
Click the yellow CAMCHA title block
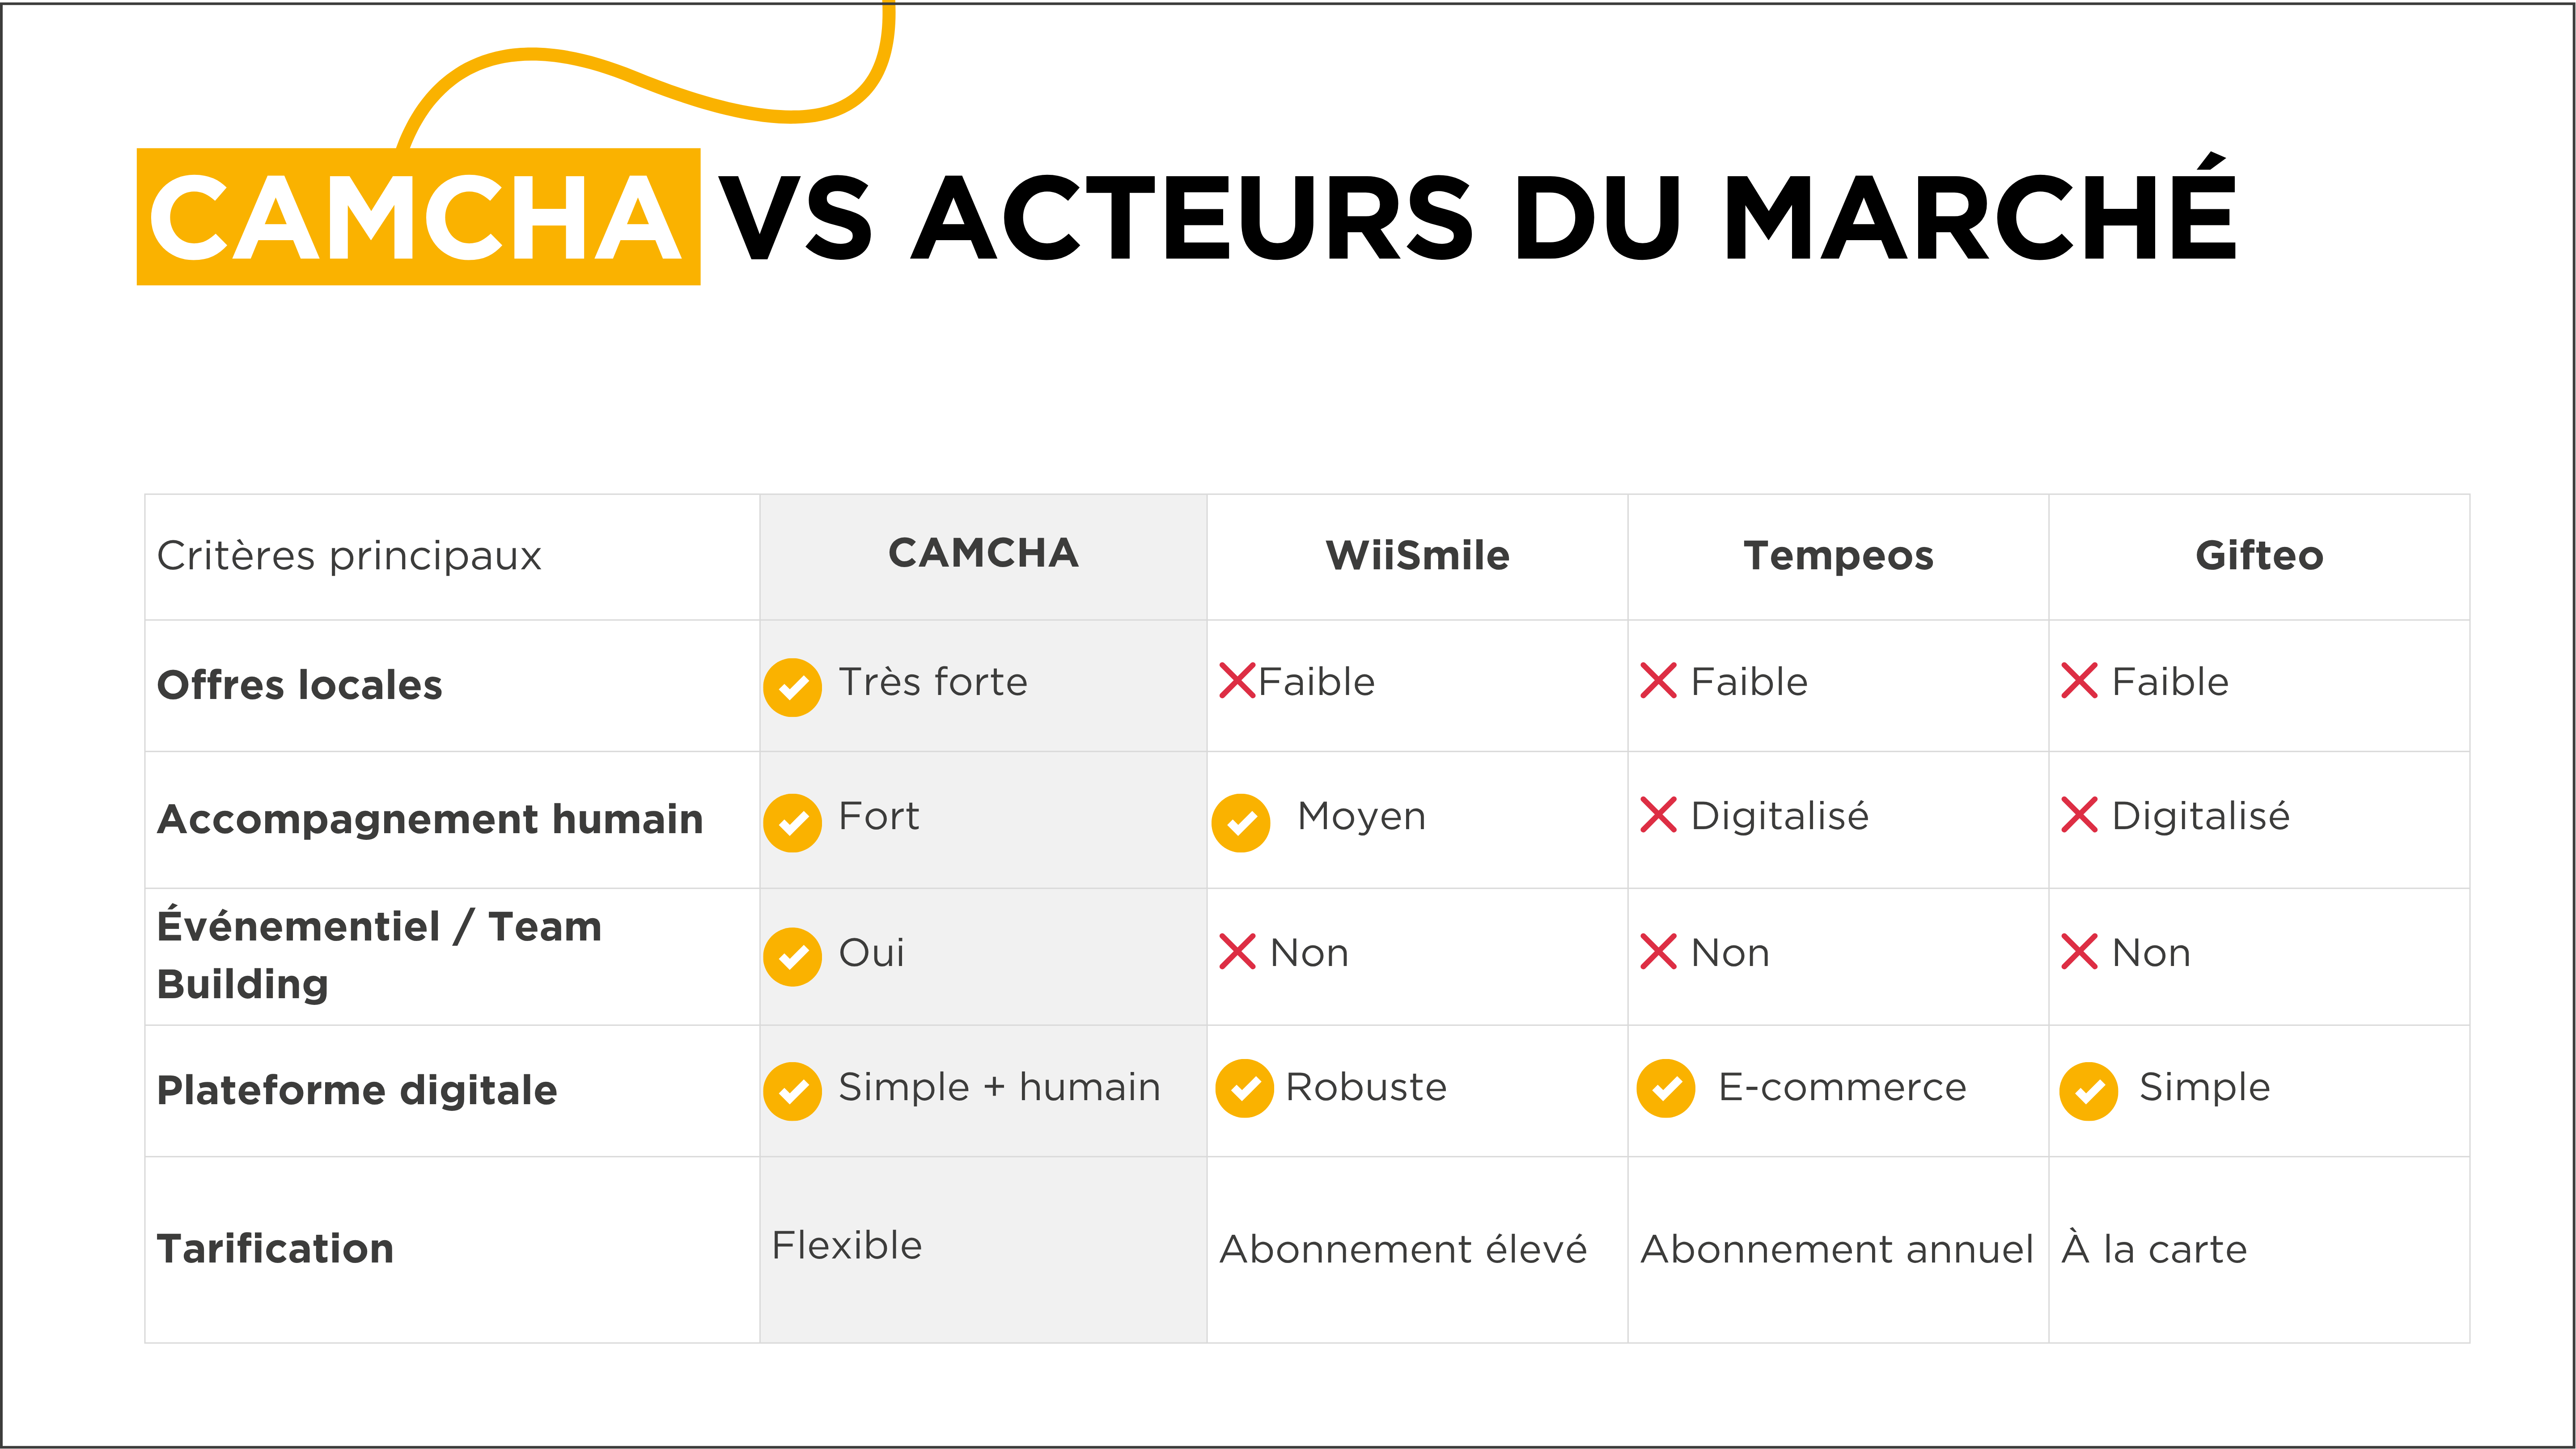point(418,216)
